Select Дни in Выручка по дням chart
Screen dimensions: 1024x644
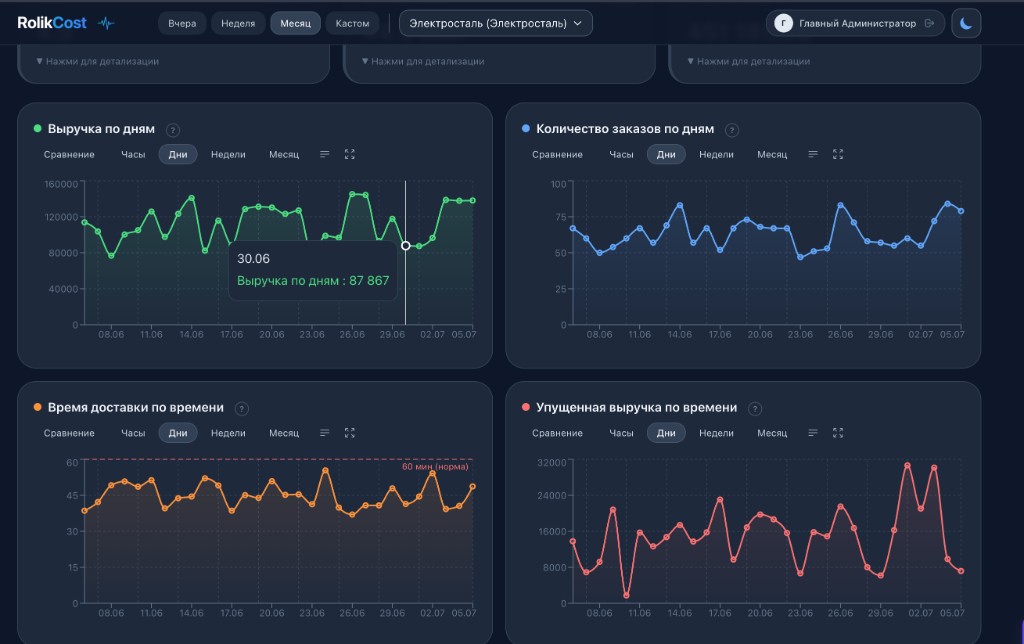tap(178, 155)
